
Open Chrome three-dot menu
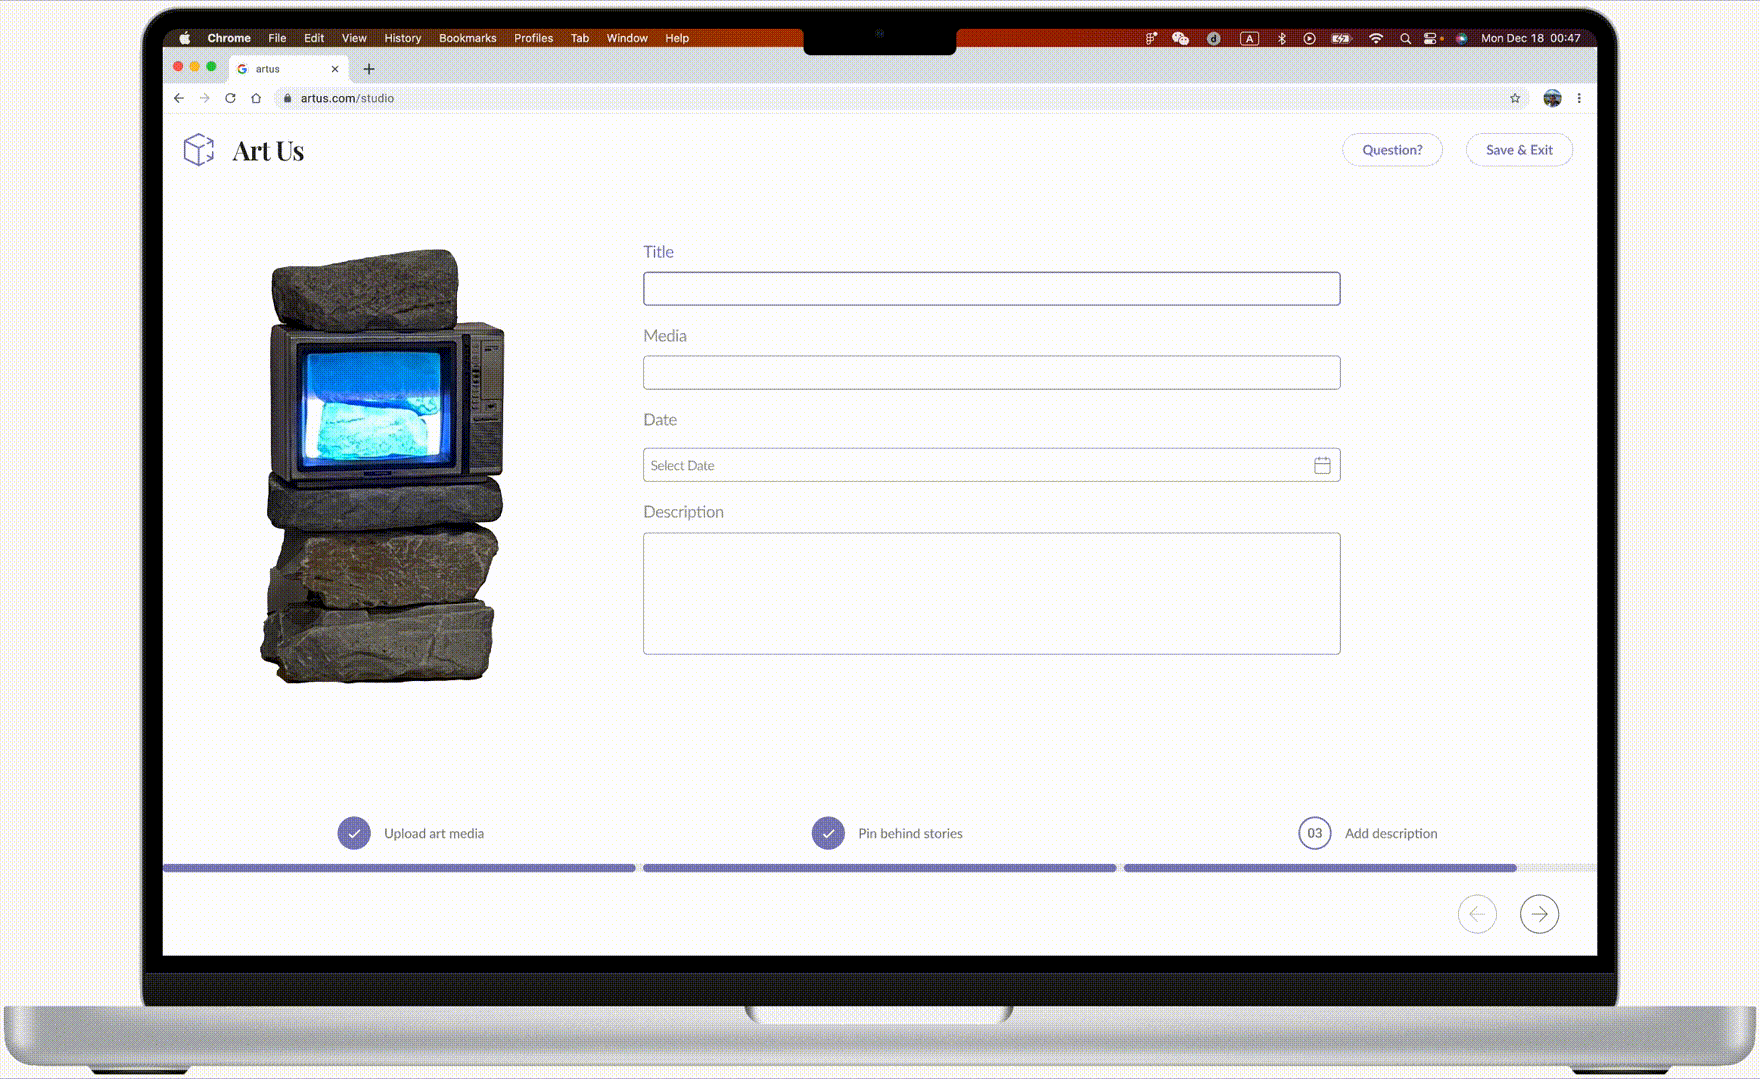point(1579,98)
